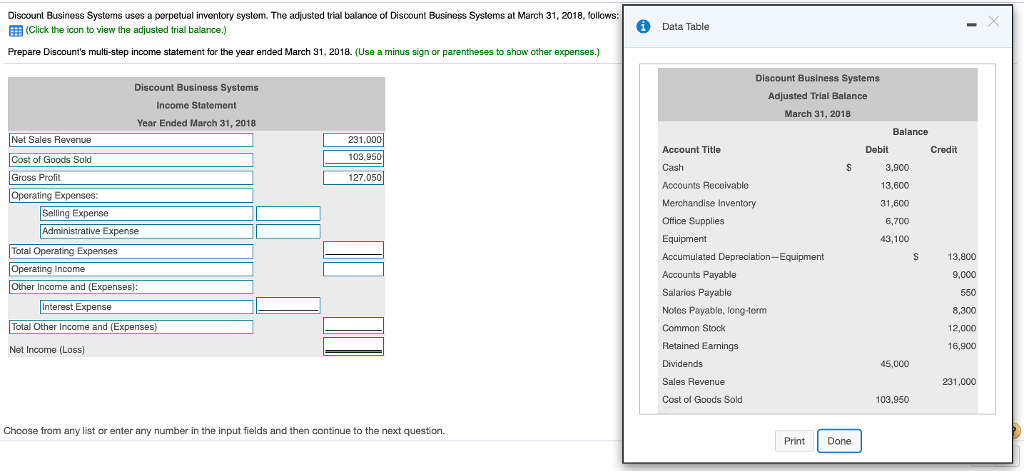
Task: Click the 'Account Title' column header
Action: point(691,149)
